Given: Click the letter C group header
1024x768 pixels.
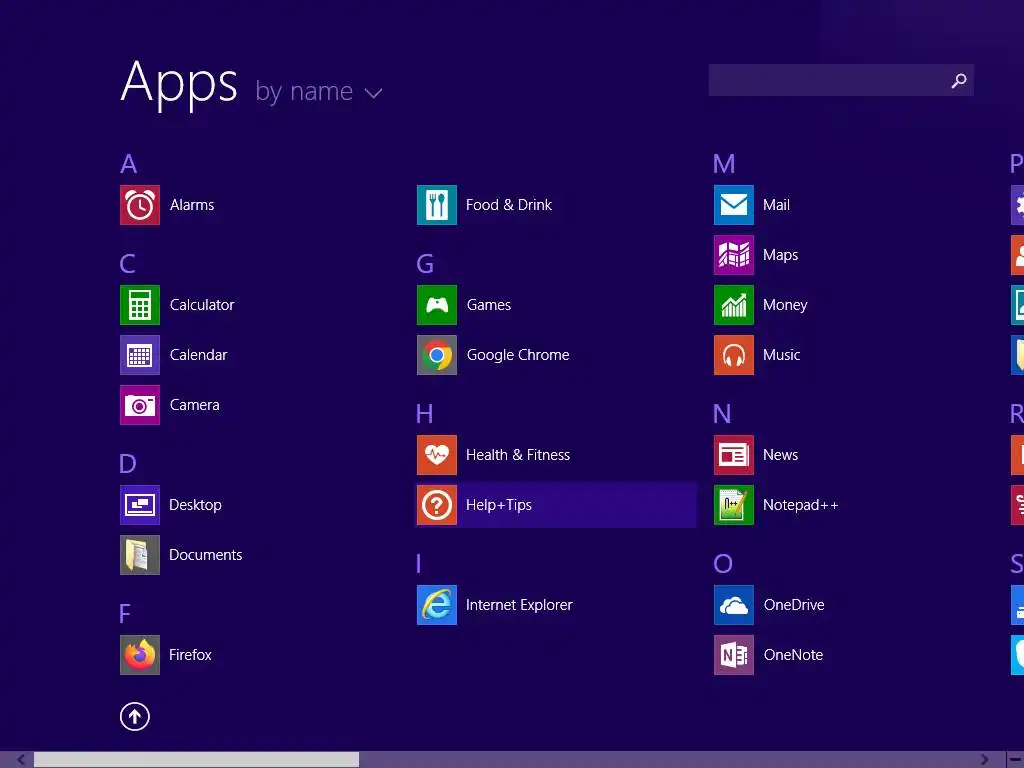Looking at the screenshot, I should click(x=128, y=264).
